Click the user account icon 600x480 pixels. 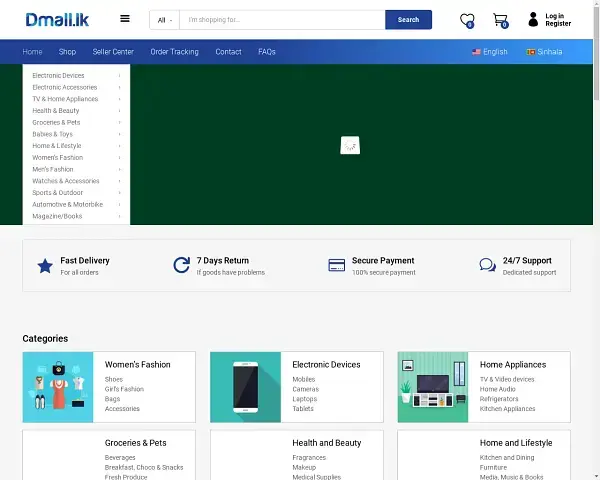point(533,19)
